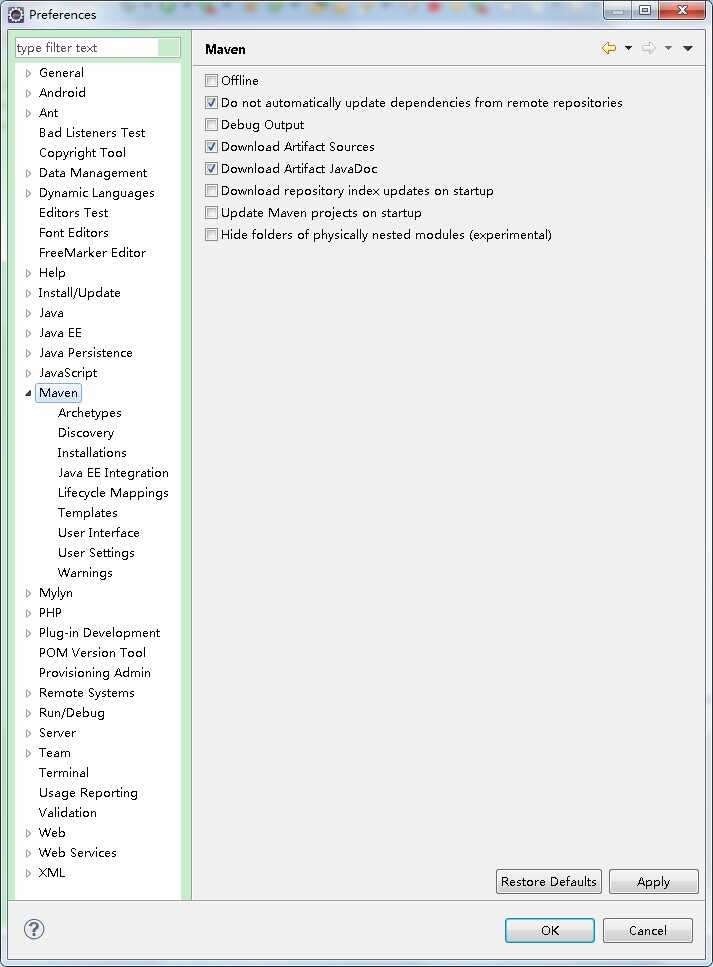
Task: Enable the Offline checkbox
Action: coord(212,80)
